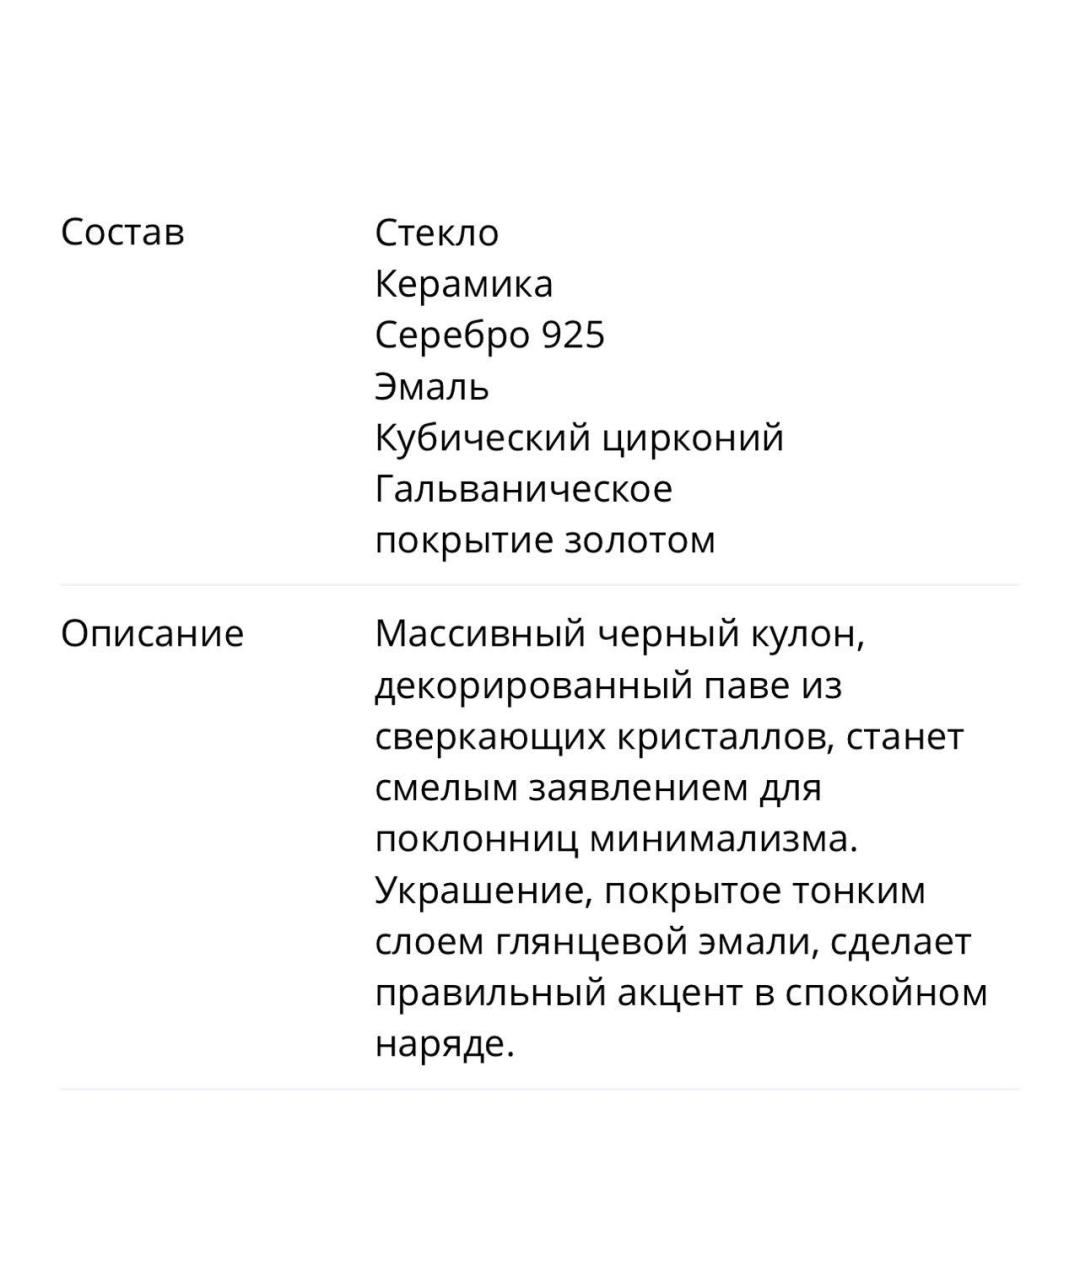Screen dimensions: 1080x1280
Task: Select the Описание label
Action: coord(152,634)
